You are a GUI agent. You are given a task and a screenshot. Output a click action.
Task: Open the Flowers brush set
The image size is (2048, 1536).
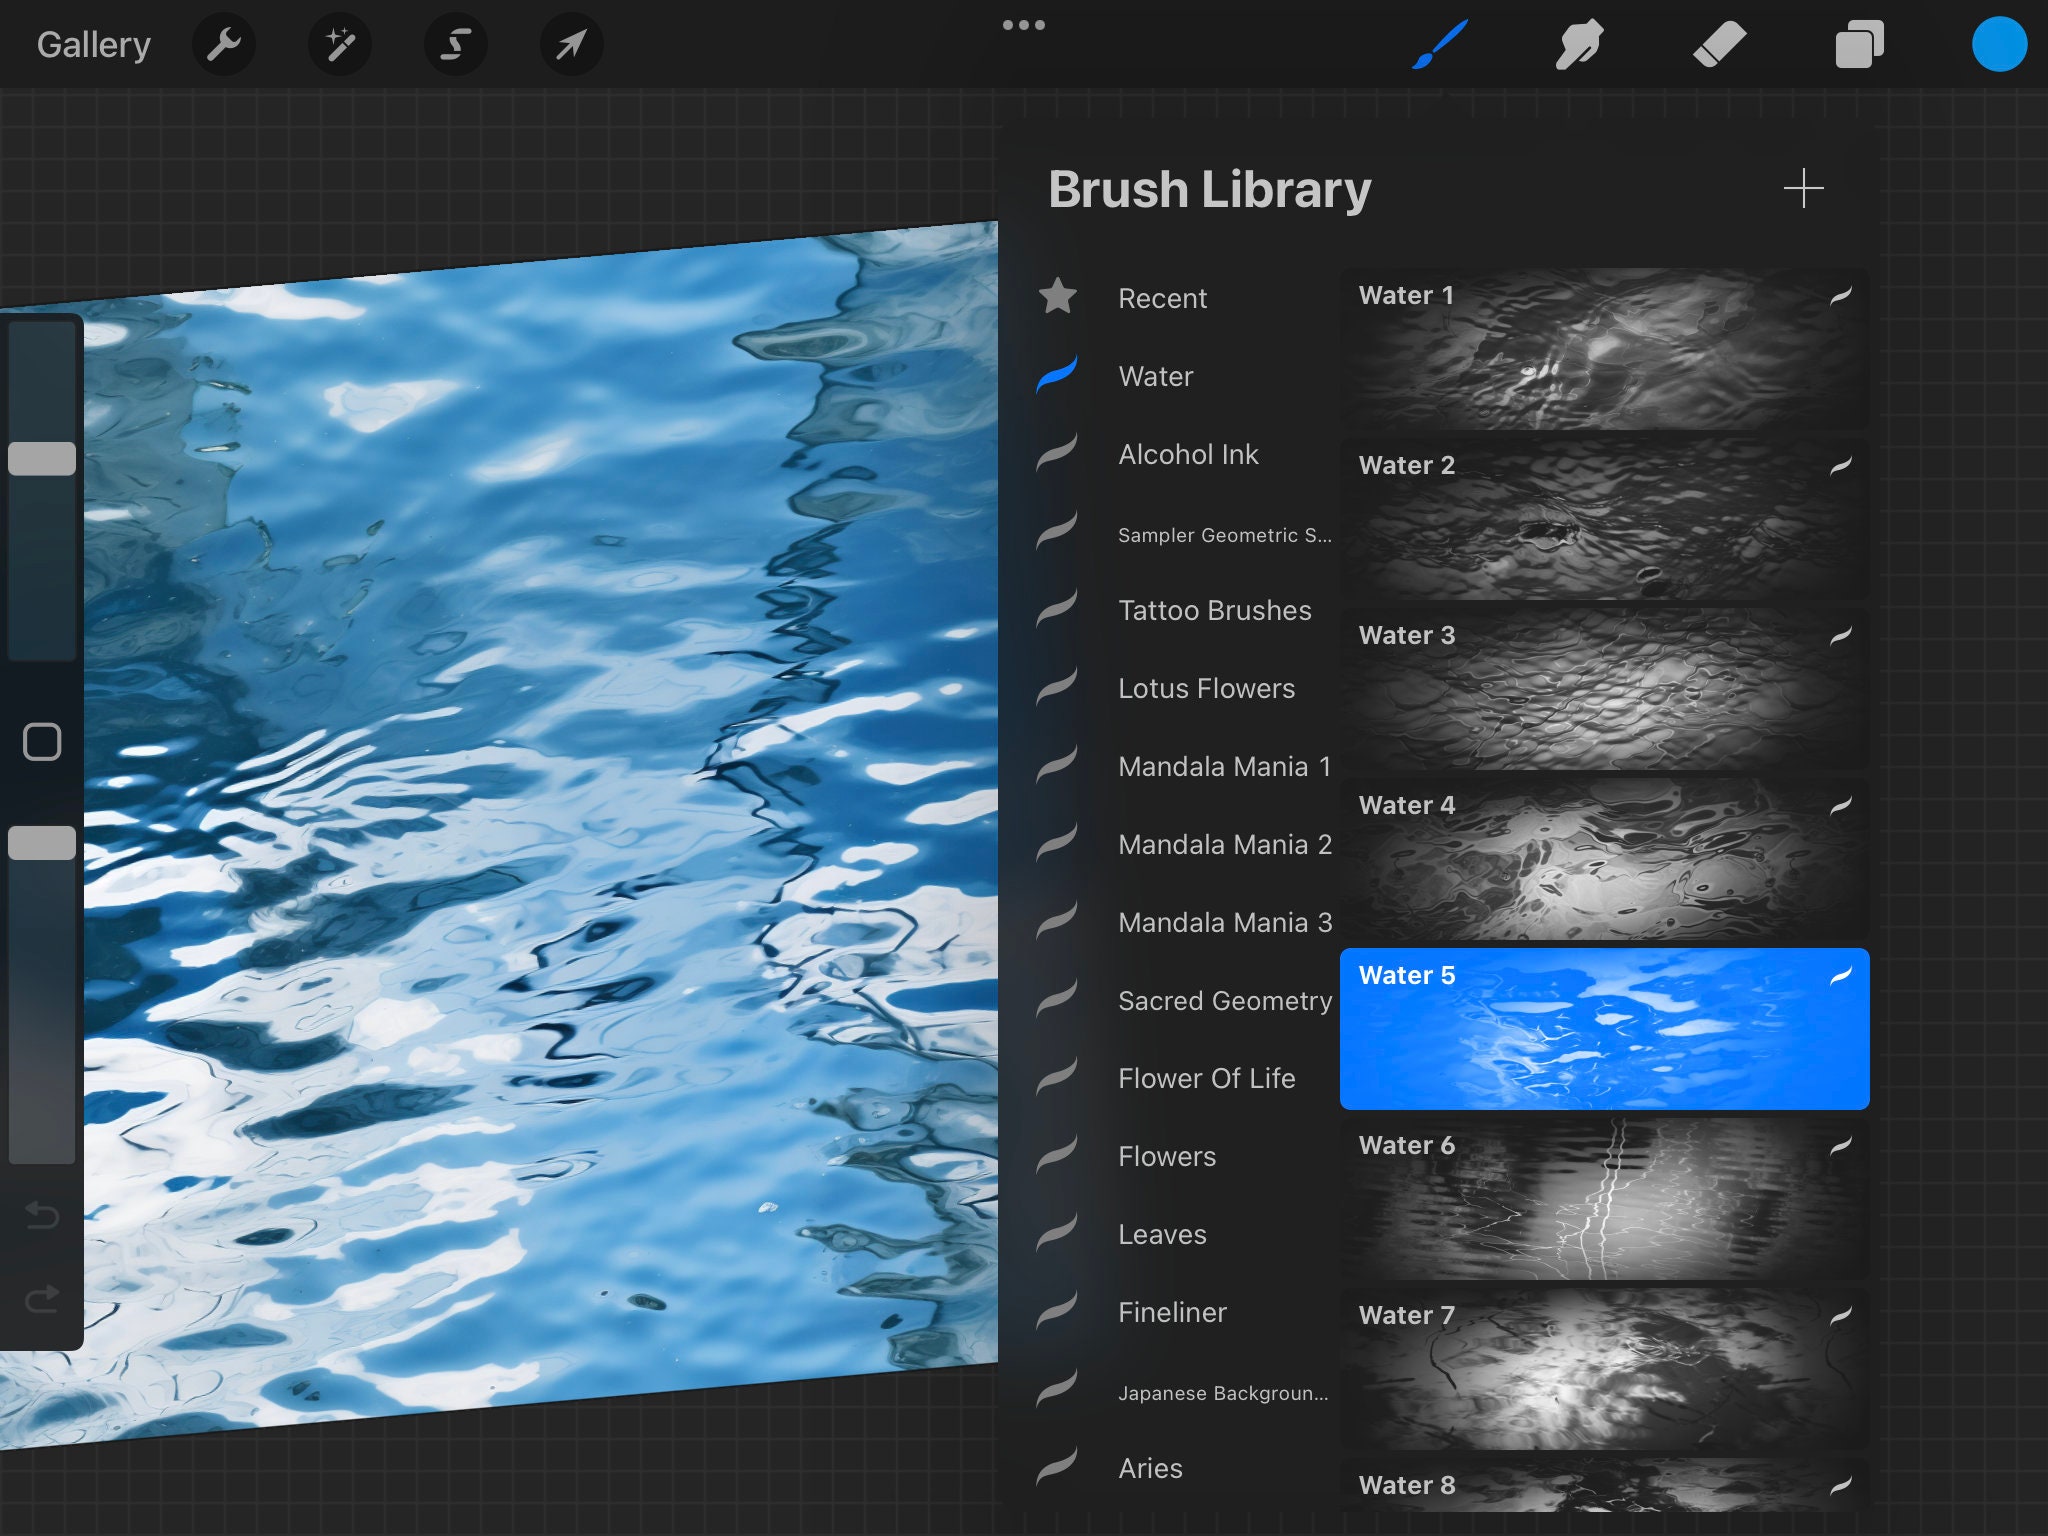[x=1167, y=1156]
